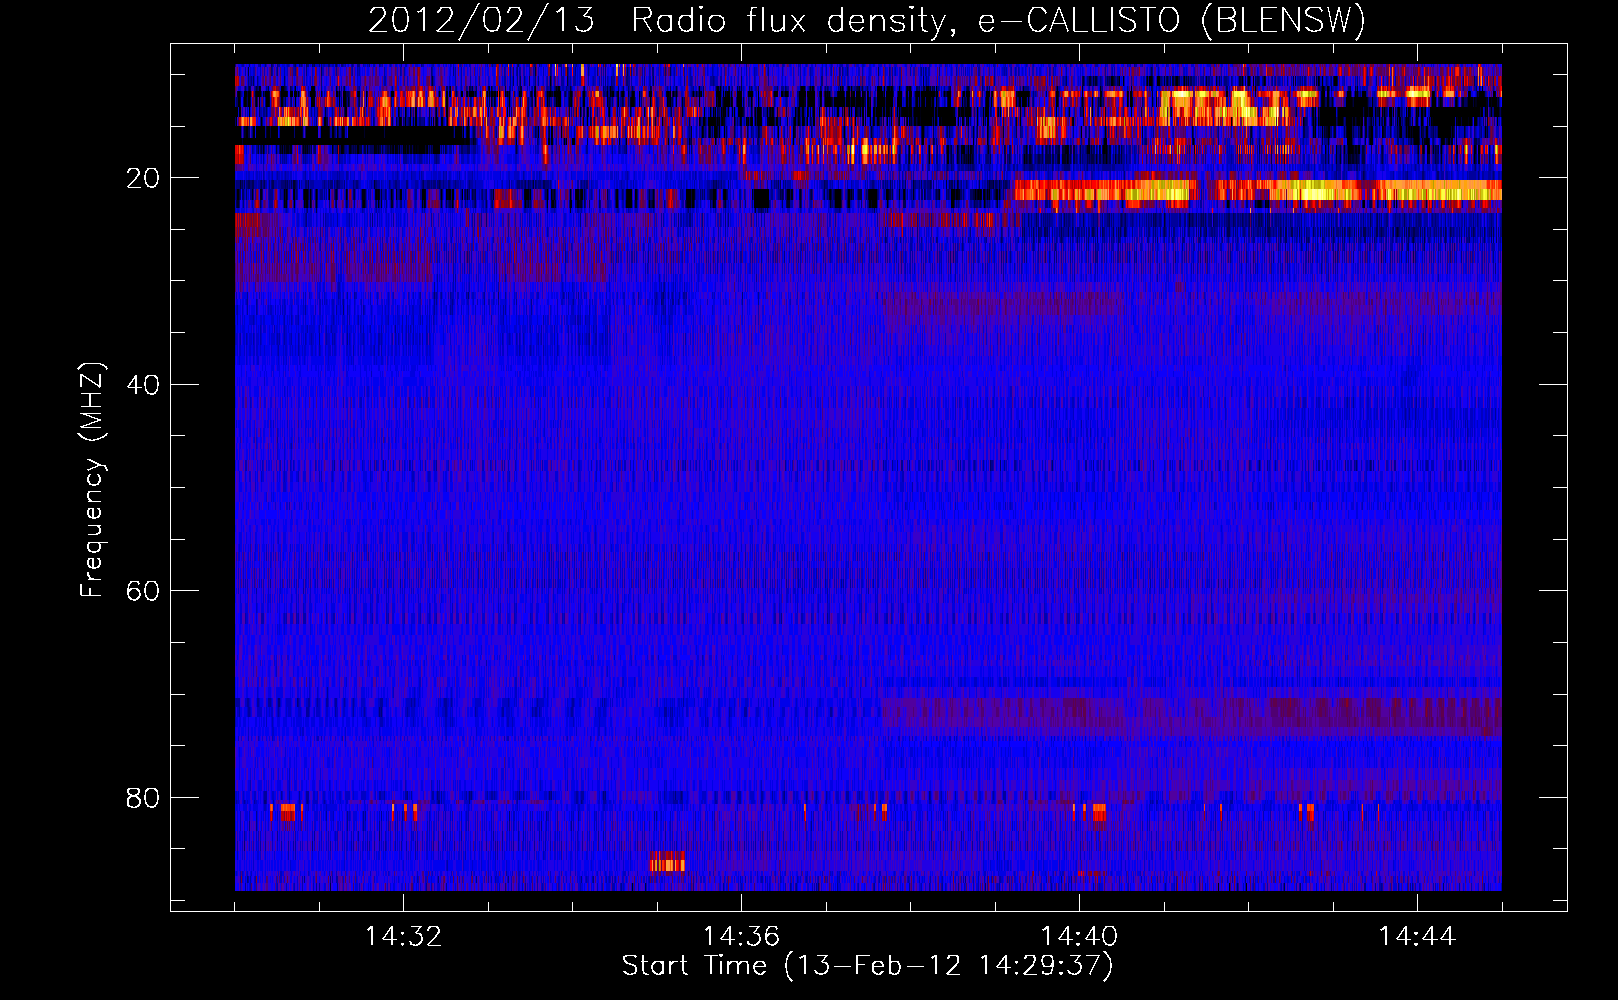The image size is (1618, 1000).
Task: Click the 40 MHz frequency tick label
Action: pos(144,385)
